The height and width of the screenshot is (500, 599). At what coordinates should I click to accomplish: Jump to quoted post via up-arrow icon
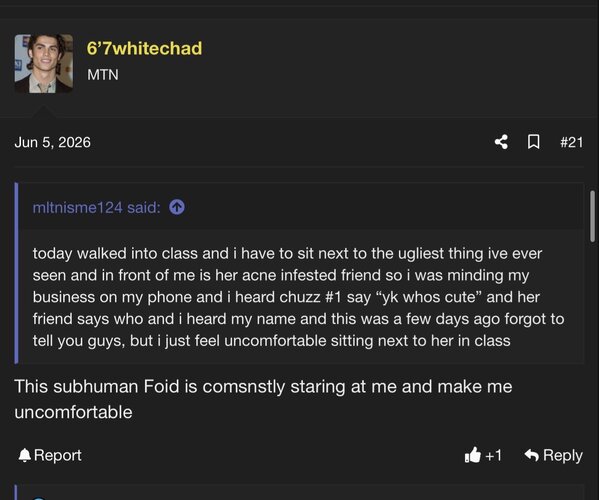177,207
